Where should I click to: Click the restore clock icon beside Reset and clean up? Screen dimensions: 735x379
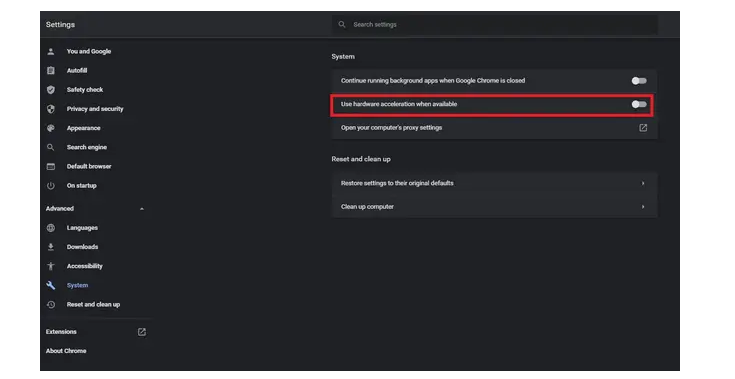click(x=51, y=305)
